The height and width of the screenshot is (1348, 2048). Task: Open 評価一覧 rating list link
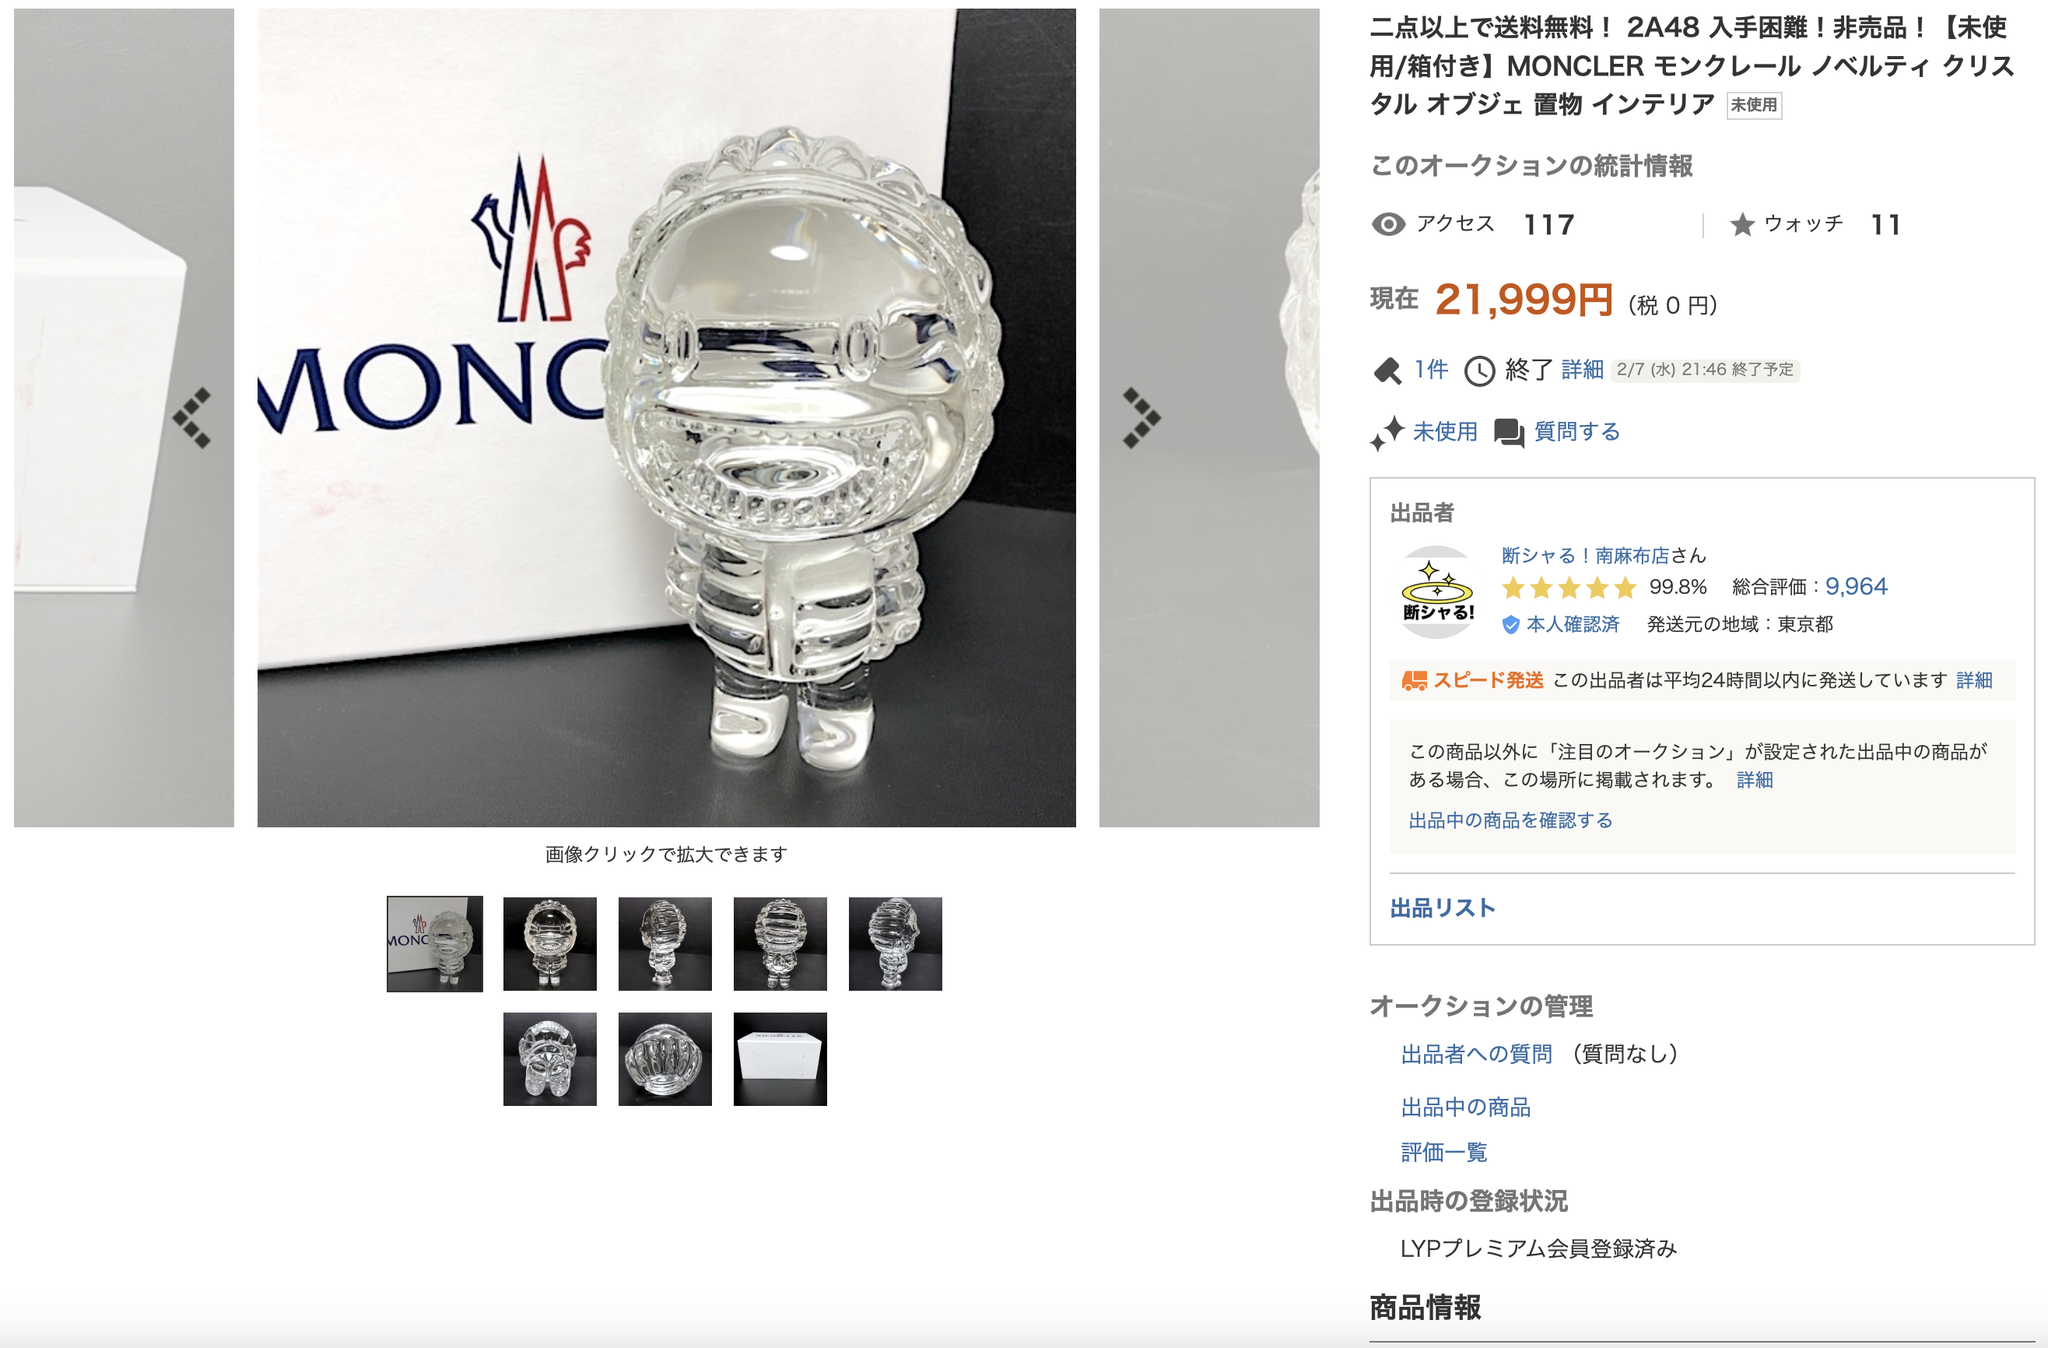pyautogui.click(x=1444, y=1152)
